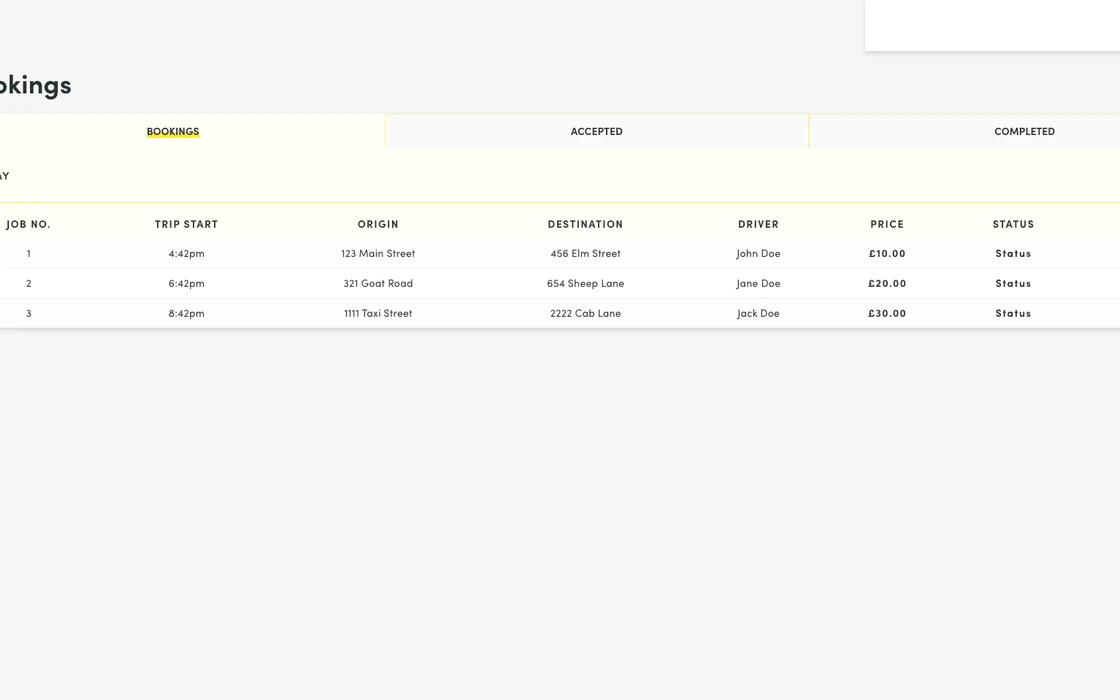The height and width of the screenshot is (700, 1120).
Task: Click the Job No. column header
Action: tap(29, 224)
